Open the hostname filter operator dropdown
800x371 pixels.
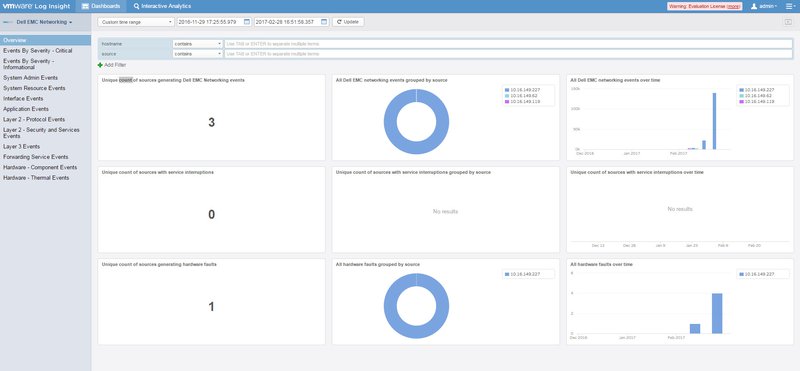[x=197, y=44]
